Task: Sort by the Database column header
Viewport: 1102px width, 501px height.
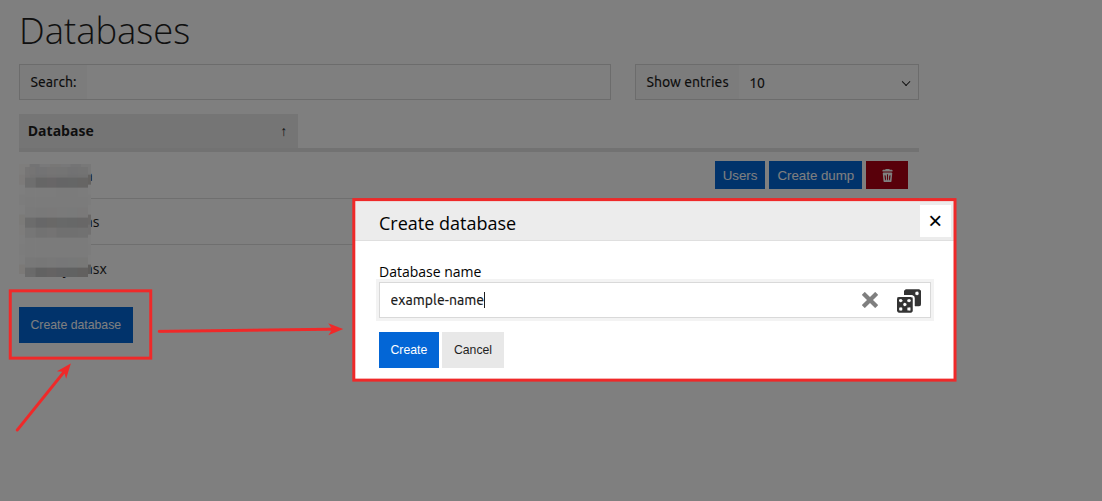Action: point(61,131)
